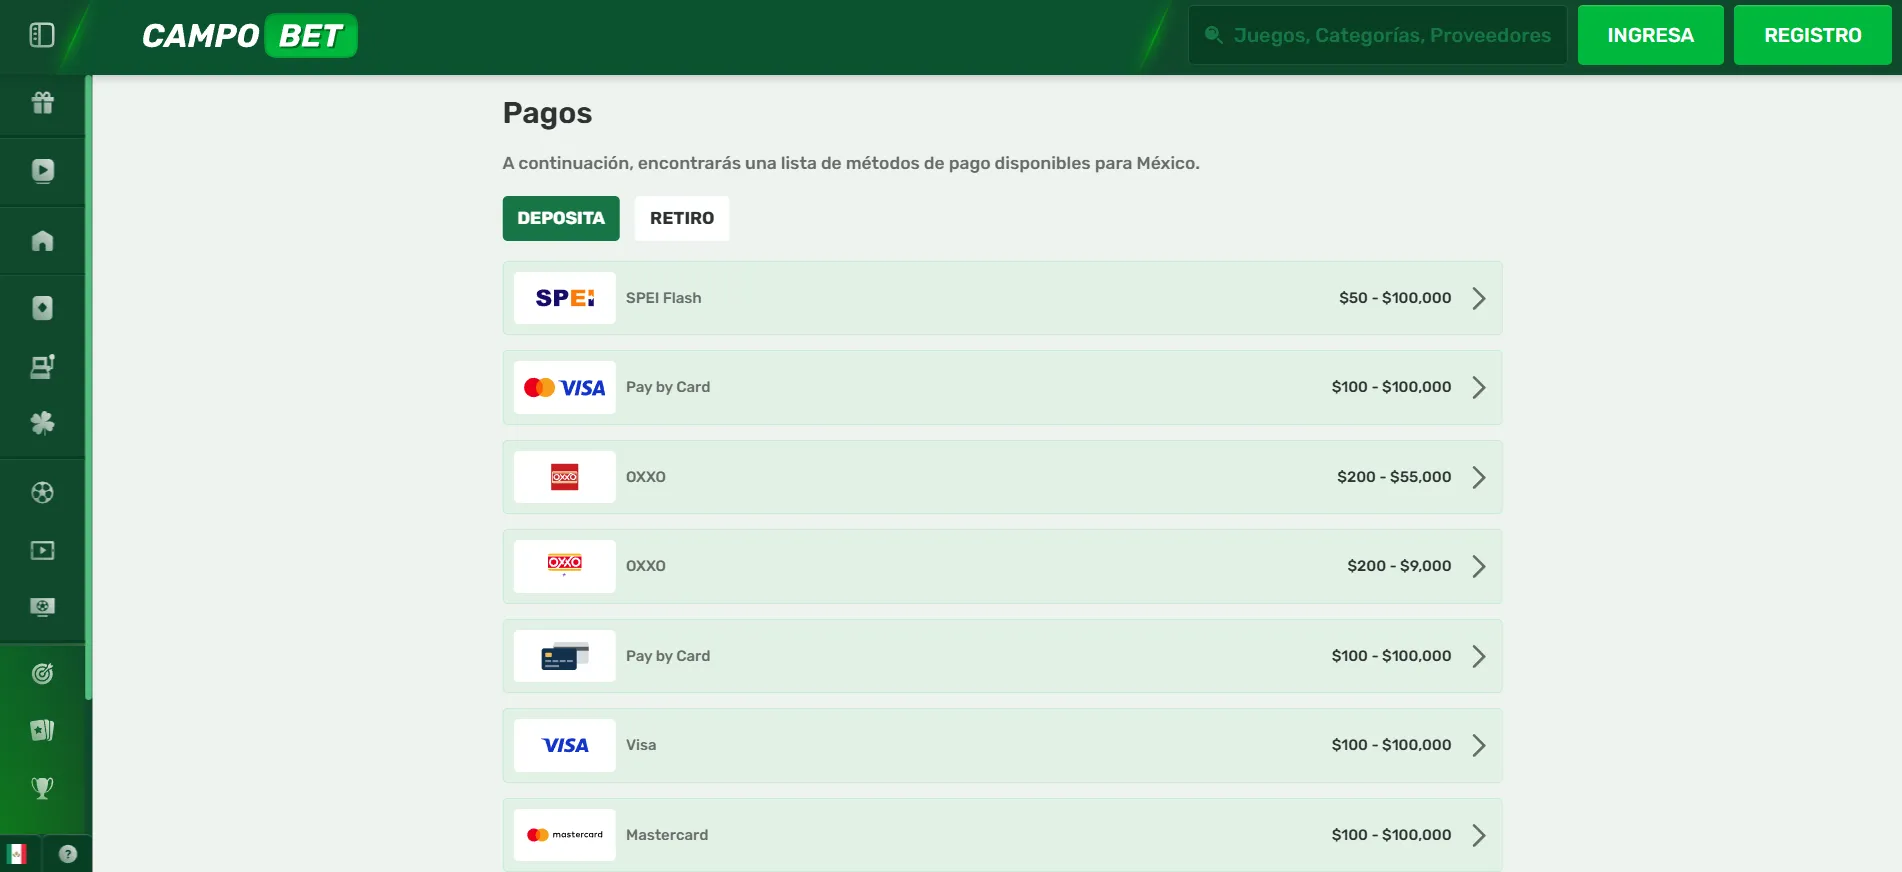Image resolution: width=1902 pixels, height=872 pixels.
Task: Open the target challenges icon
Action: click(42, 674)
